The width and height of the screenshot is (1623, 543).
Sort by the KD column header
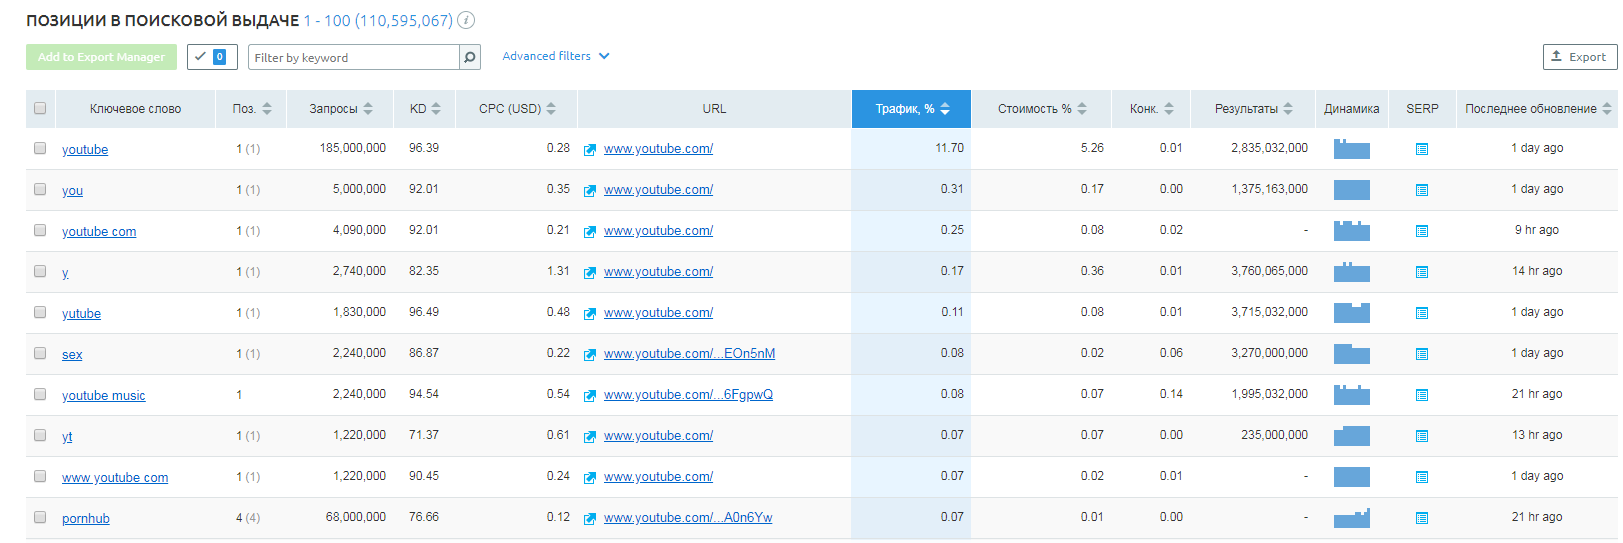(x=424, y=109)
